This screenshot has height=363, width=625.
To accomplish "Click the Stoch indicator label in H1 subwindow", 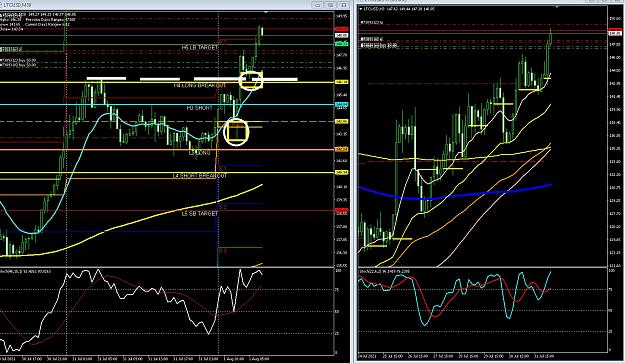I will point(385,272).
